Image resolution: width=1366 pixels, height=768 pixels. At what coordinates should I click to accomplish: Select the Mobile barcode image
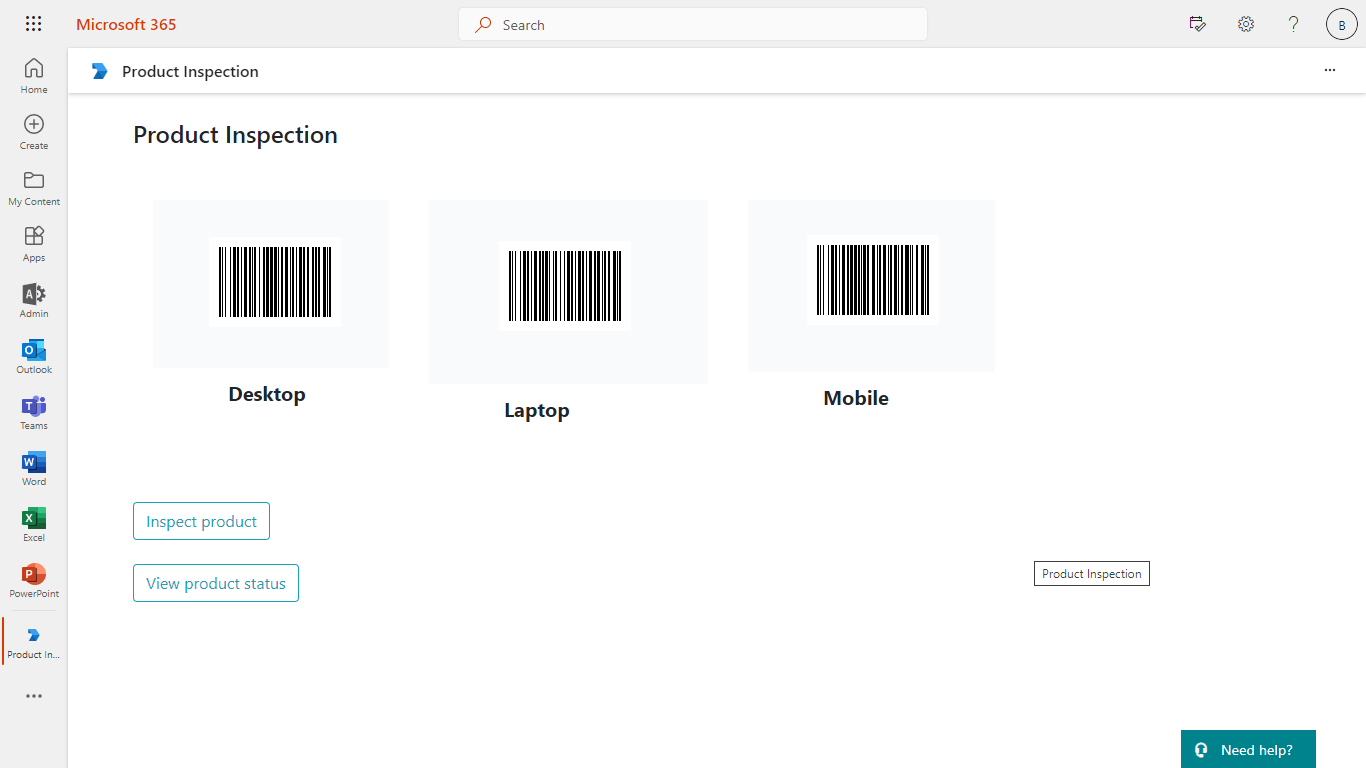[x=873, y=280]
